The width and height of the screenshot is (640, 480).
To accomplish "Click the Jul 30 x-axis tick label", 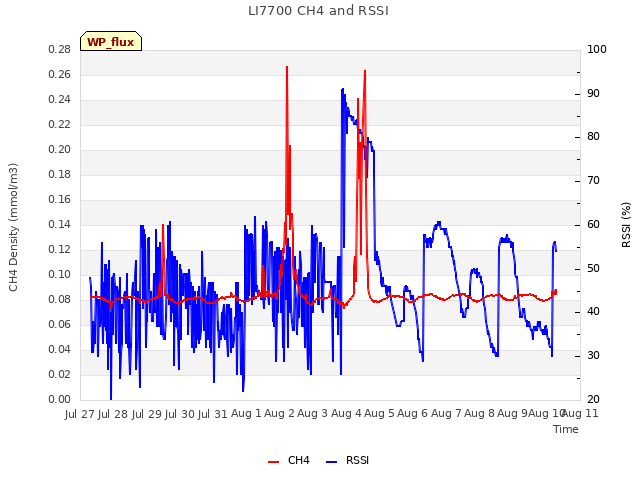I will [x=180, y=414].
